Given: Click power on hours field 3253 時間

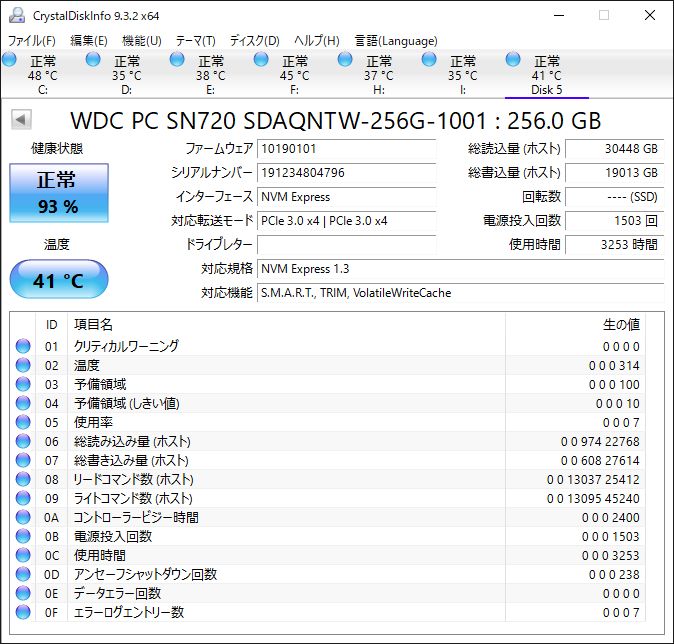Looking at the screenshot, I should tap(615, 245).
